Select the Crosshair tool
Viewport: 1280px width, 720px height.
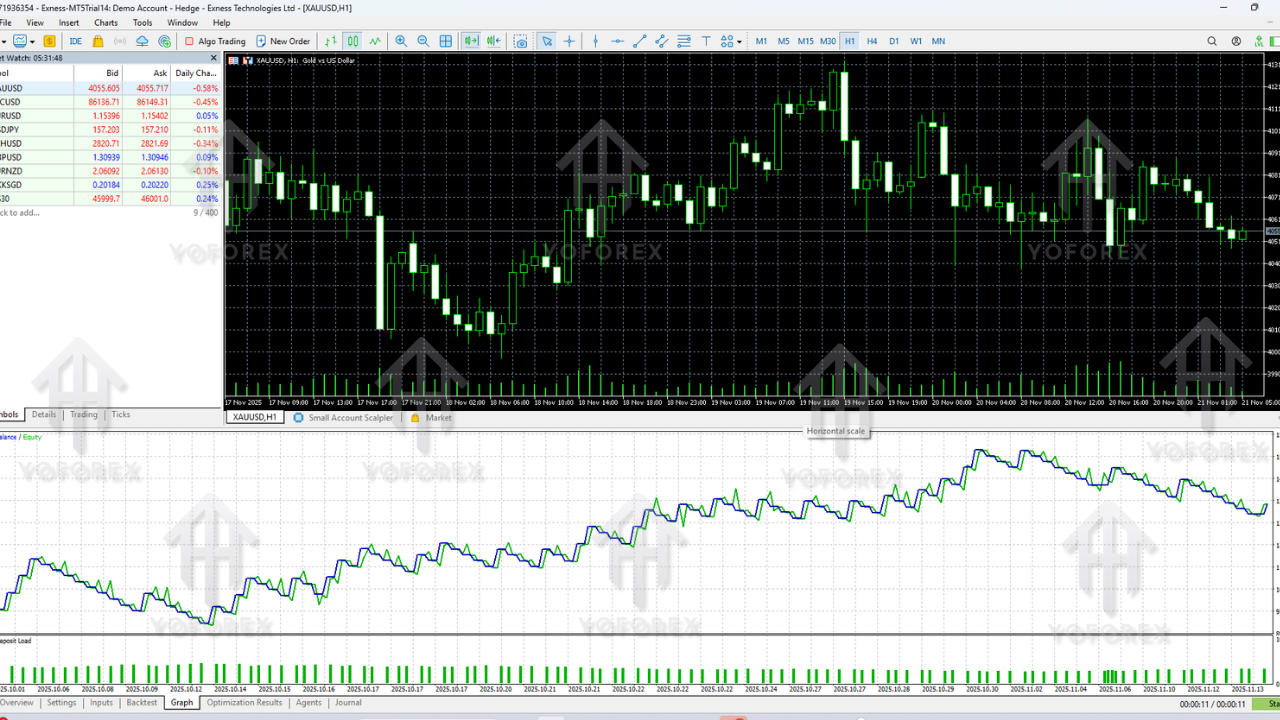(x=570, y=41)
